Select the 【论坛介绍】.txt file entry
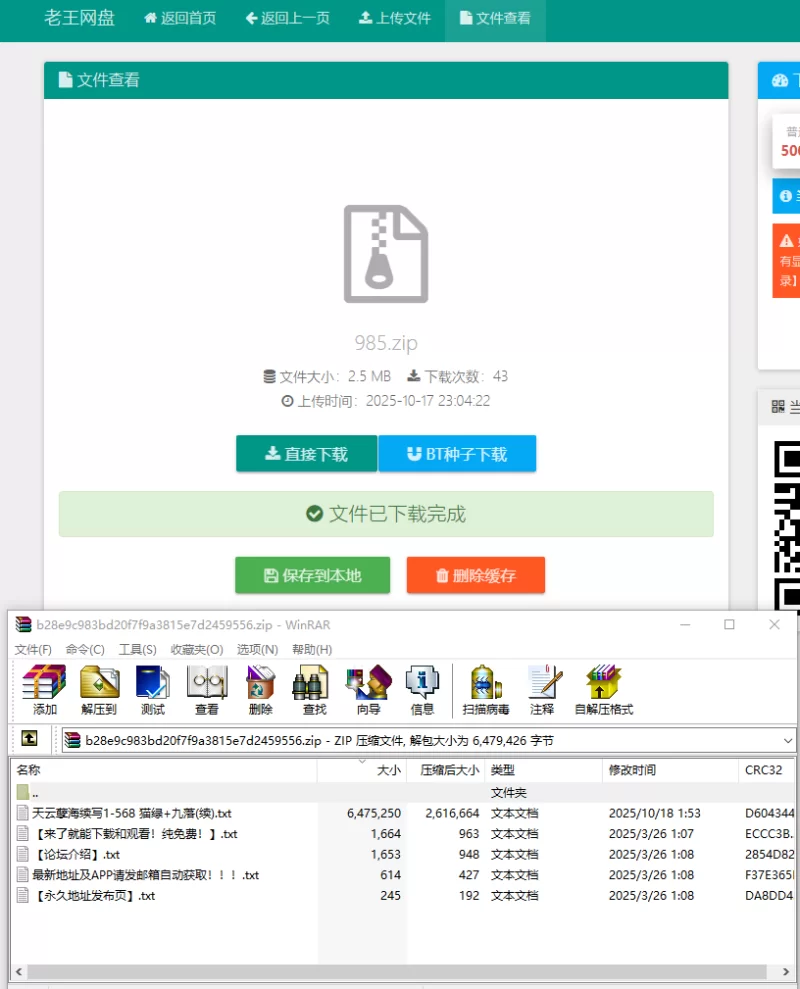The width and height of the screenshot is (800, 989). tap(77, 854)
